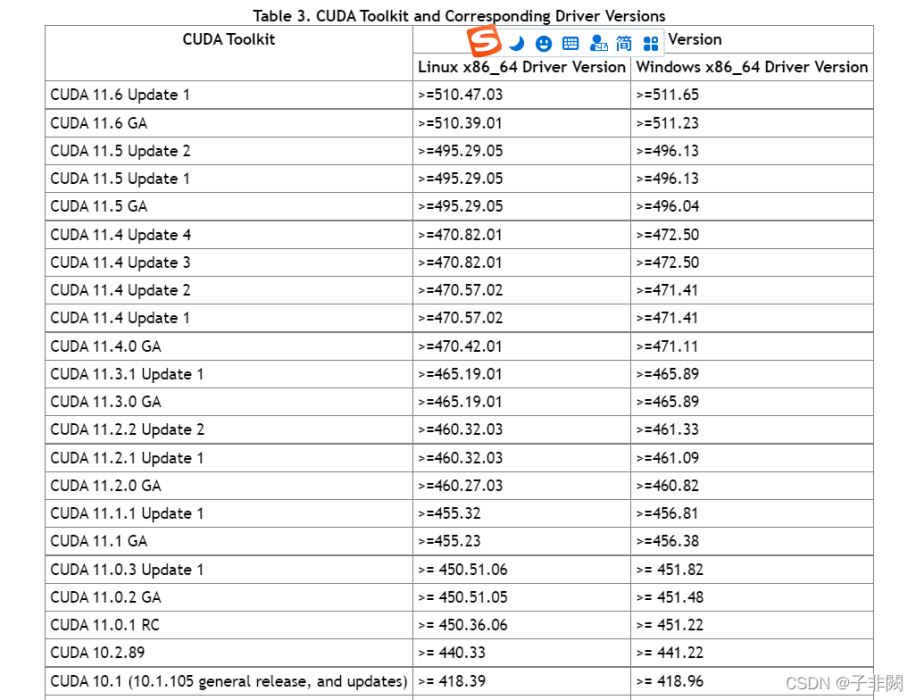Select the 'CUDA 11.0.2 GA' cell
This screenshot has width=916, height=700.
tap(228, 597)
